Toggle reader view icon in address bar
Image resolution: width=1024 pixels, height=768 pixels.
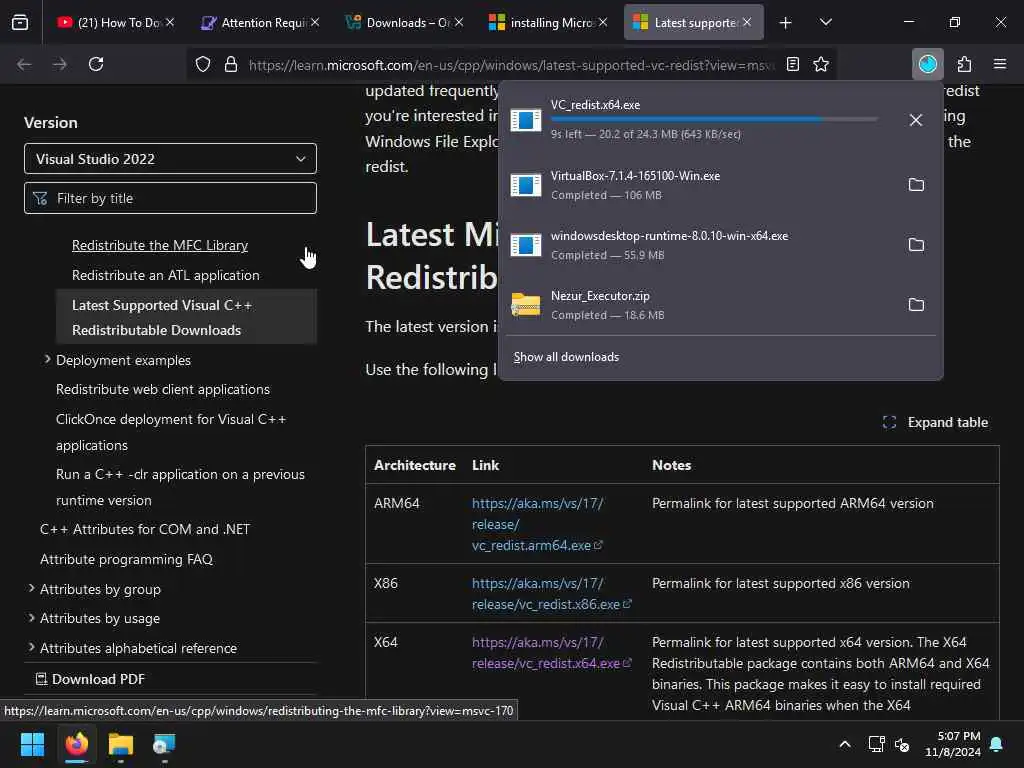(793, 64)
